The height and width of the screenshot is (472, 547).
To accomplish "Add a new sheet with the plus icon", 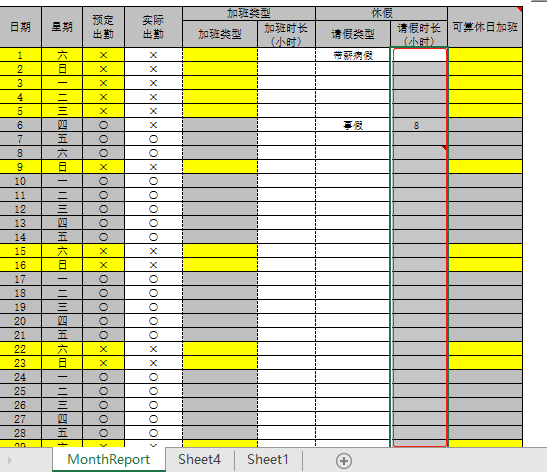I will pos(344,460).
